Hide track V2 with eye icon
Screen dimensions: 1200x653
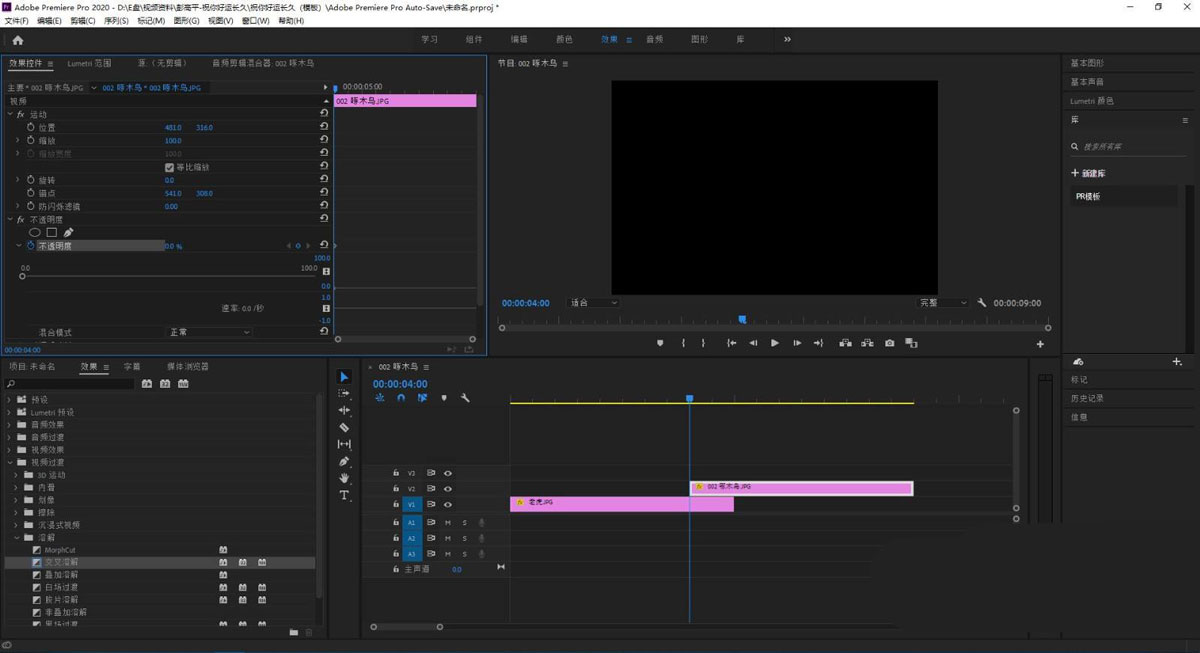pos(448,488)
